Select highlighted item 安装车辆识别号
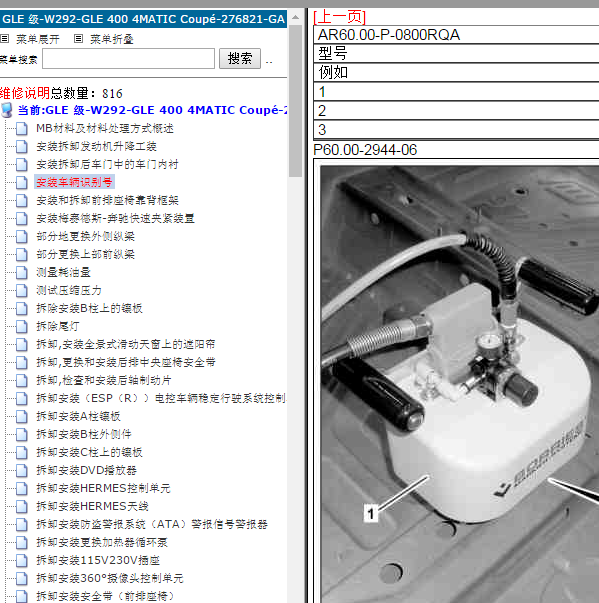 pos(74,182)
